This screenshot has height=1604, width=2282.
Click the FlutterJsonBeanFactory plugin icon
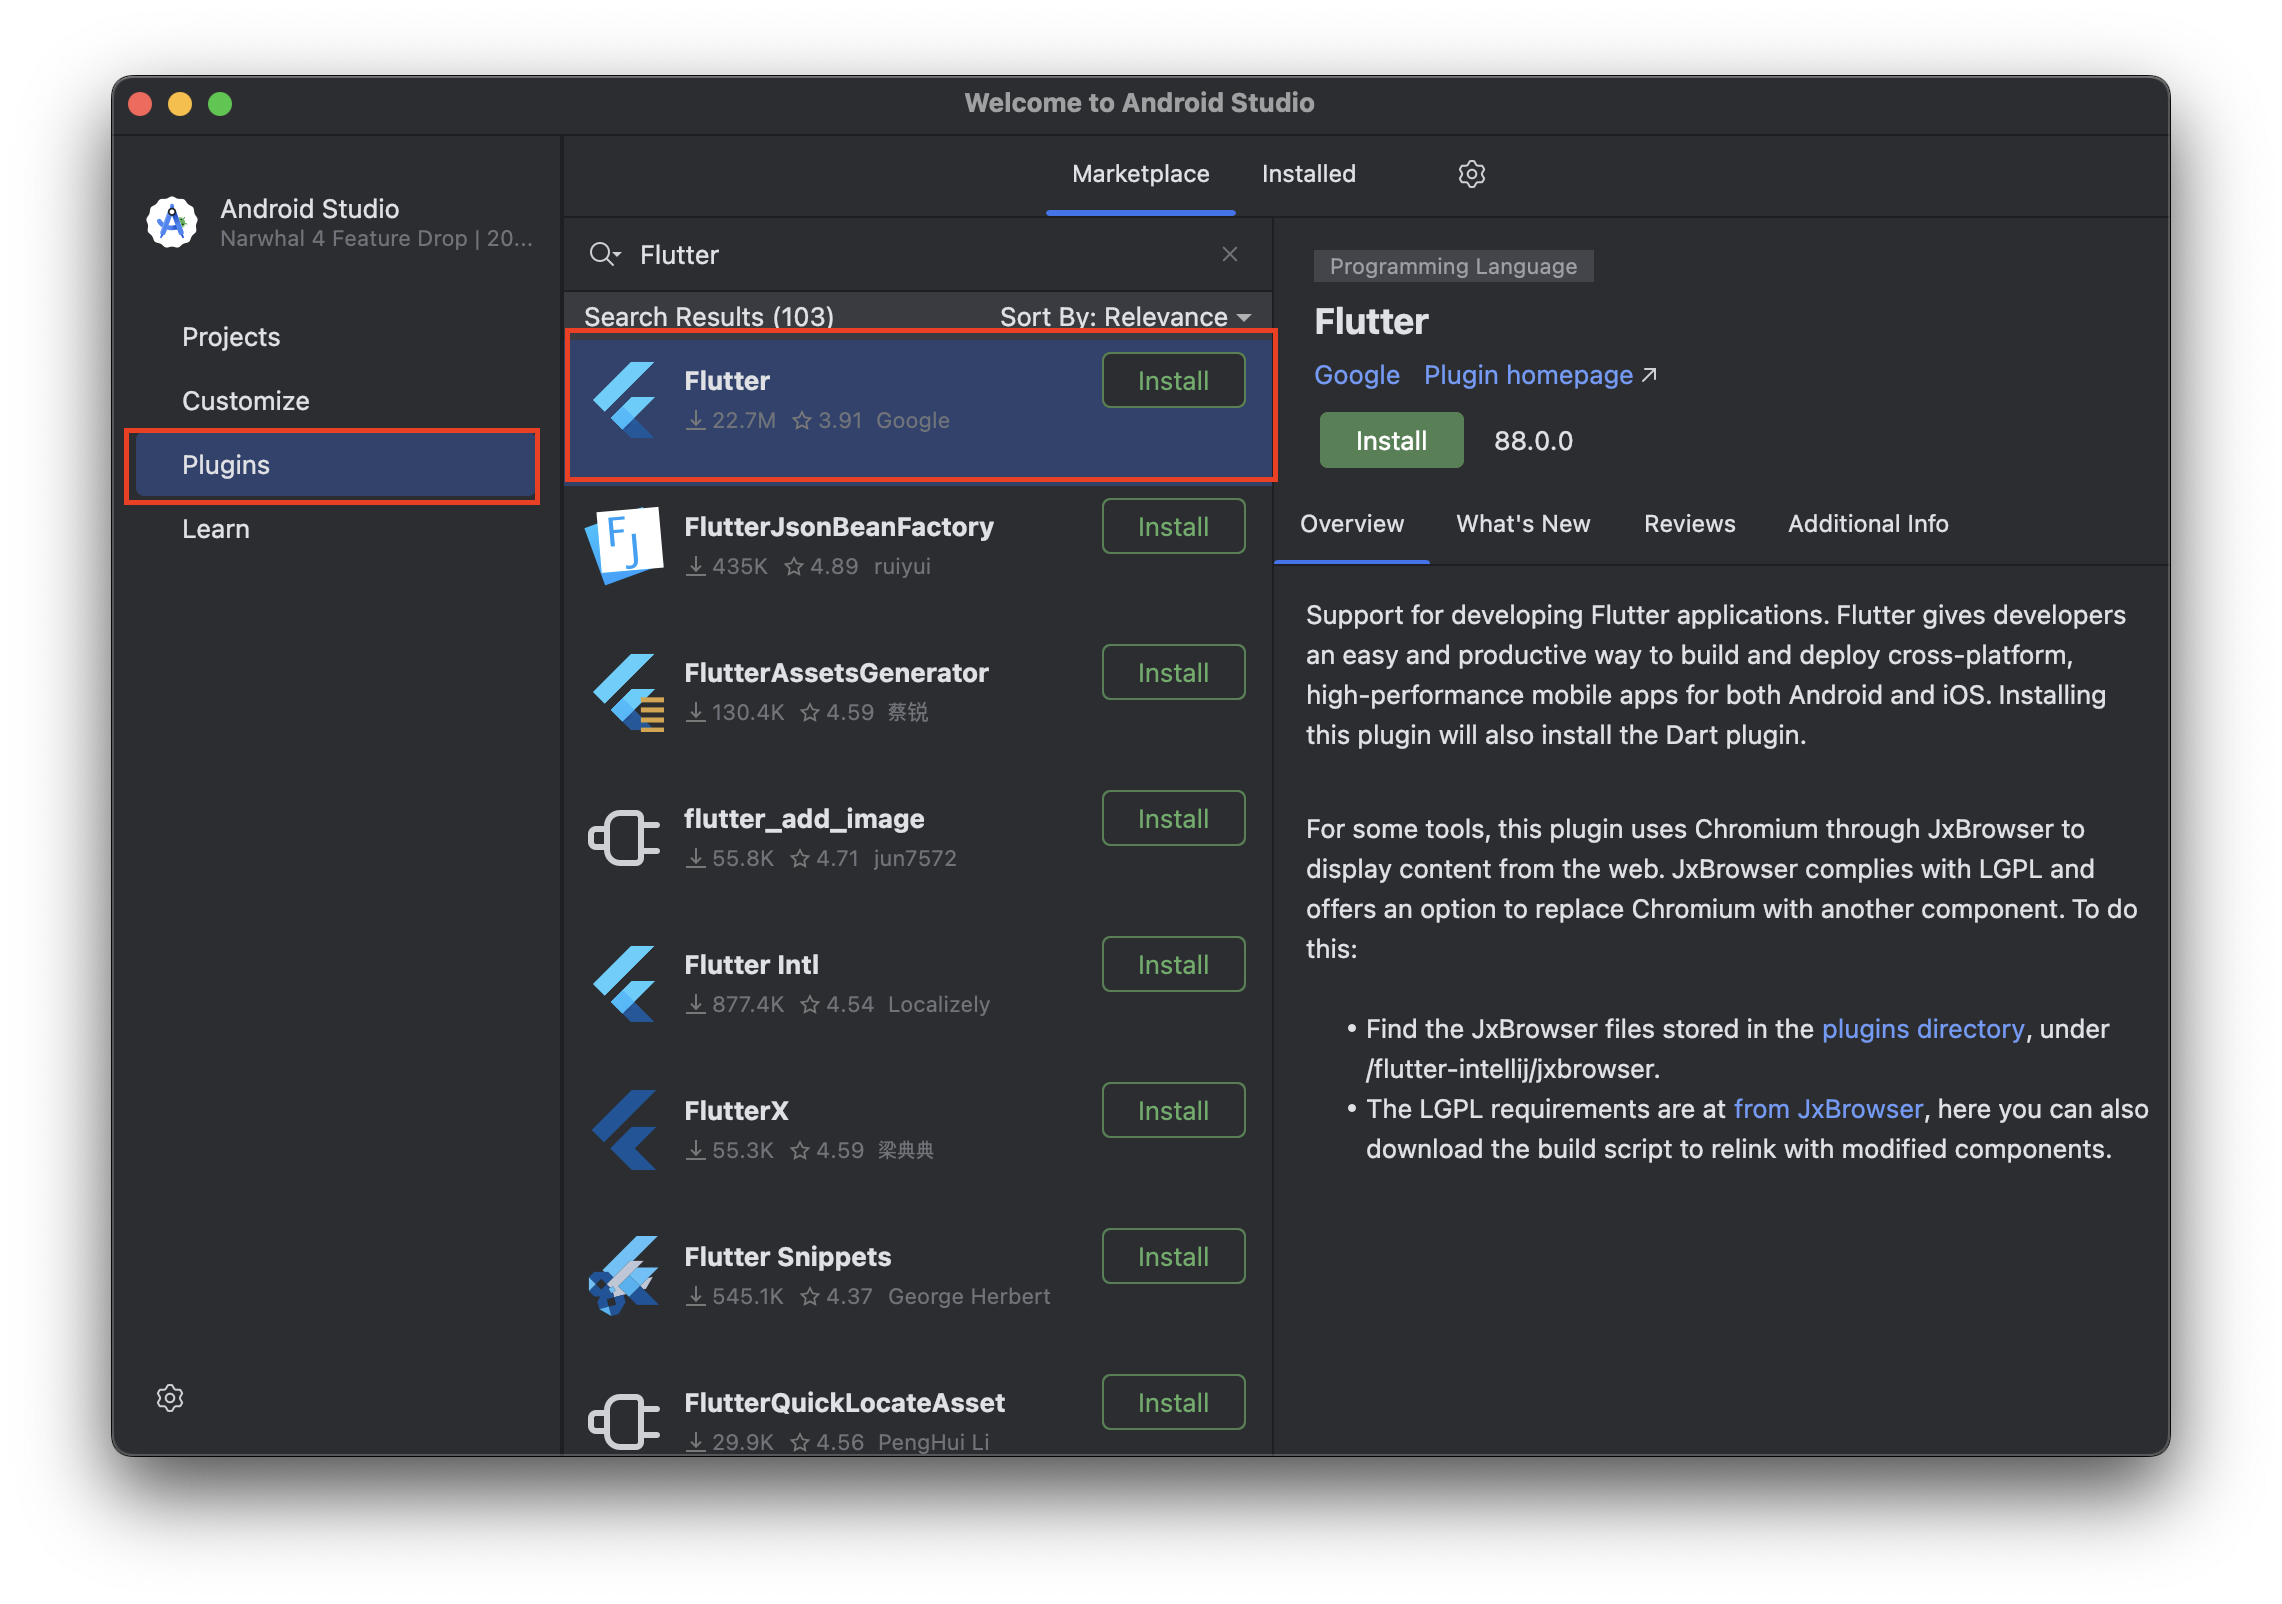pyautogui.click(x=625, y=545)
